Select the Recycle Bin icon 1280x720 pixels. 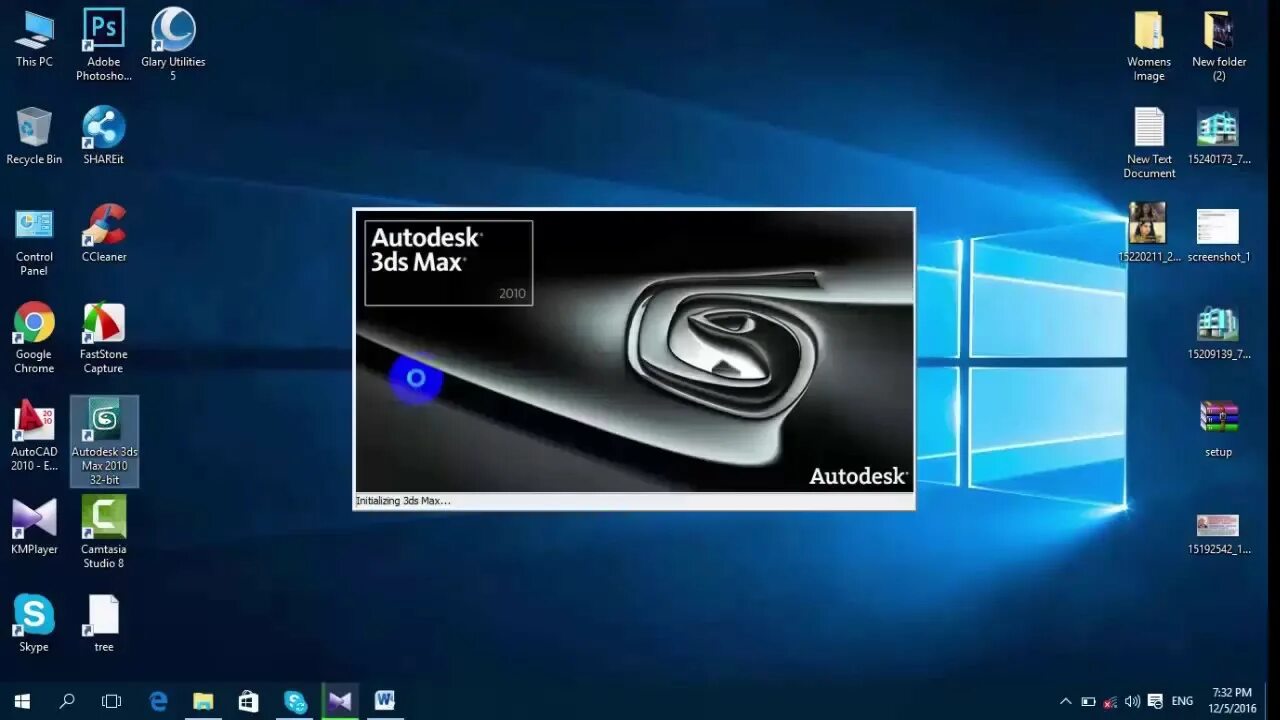(34, 136)
